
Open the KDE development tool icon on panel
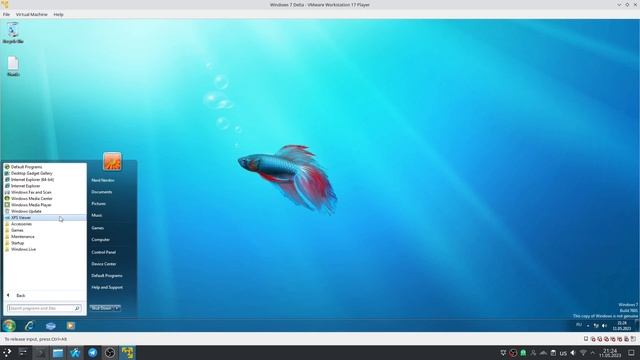click(75, 353)
